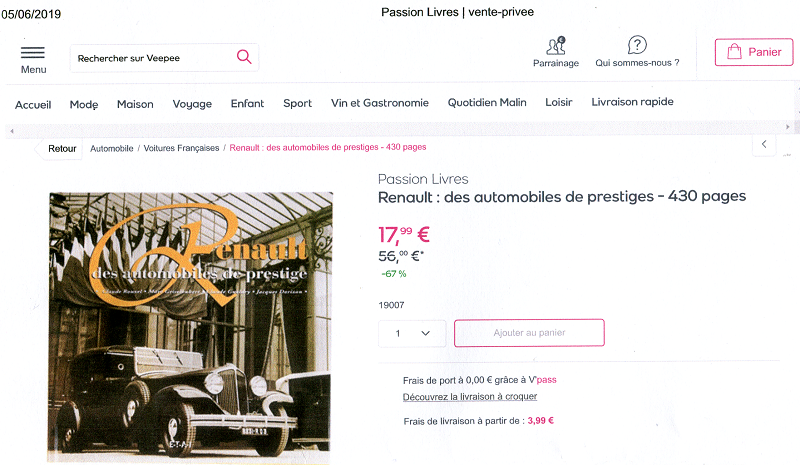Go to the Livraison rapide tab
The image size is (800, 465).
pyautogui.click(x=632, y=102)
